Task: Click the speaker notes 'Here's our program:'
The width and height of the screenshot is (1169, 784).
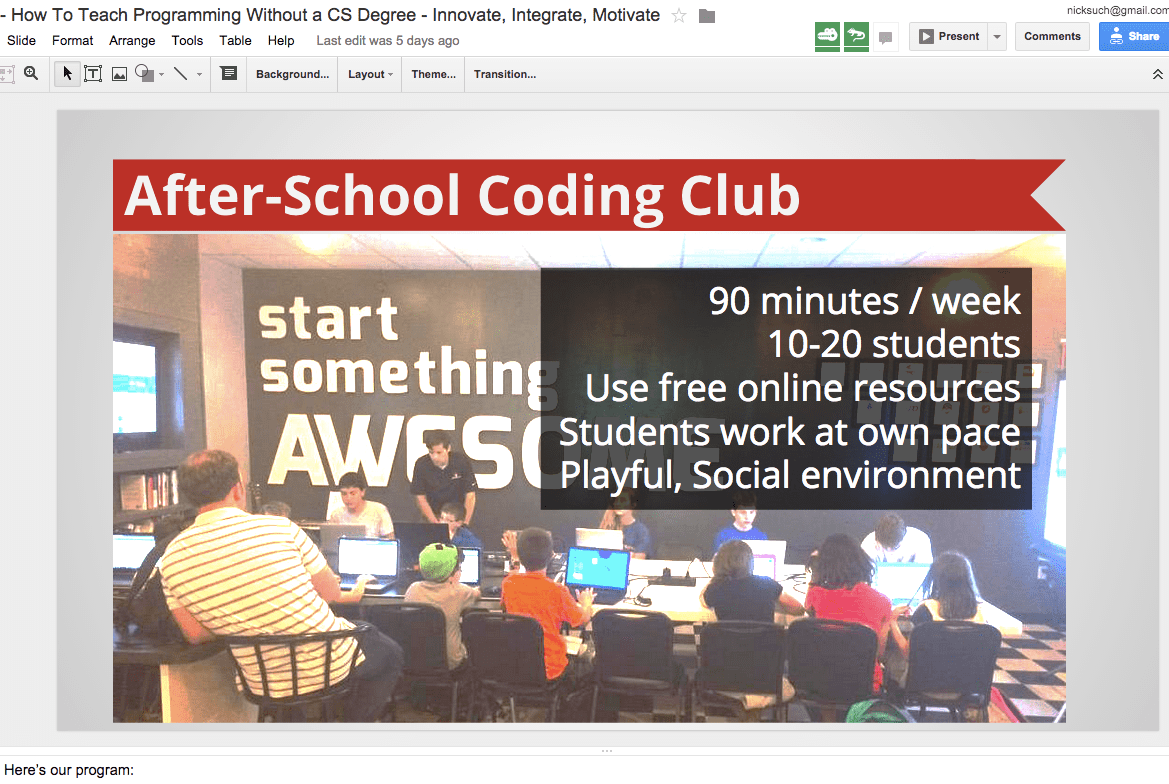Action: [69, 770]
